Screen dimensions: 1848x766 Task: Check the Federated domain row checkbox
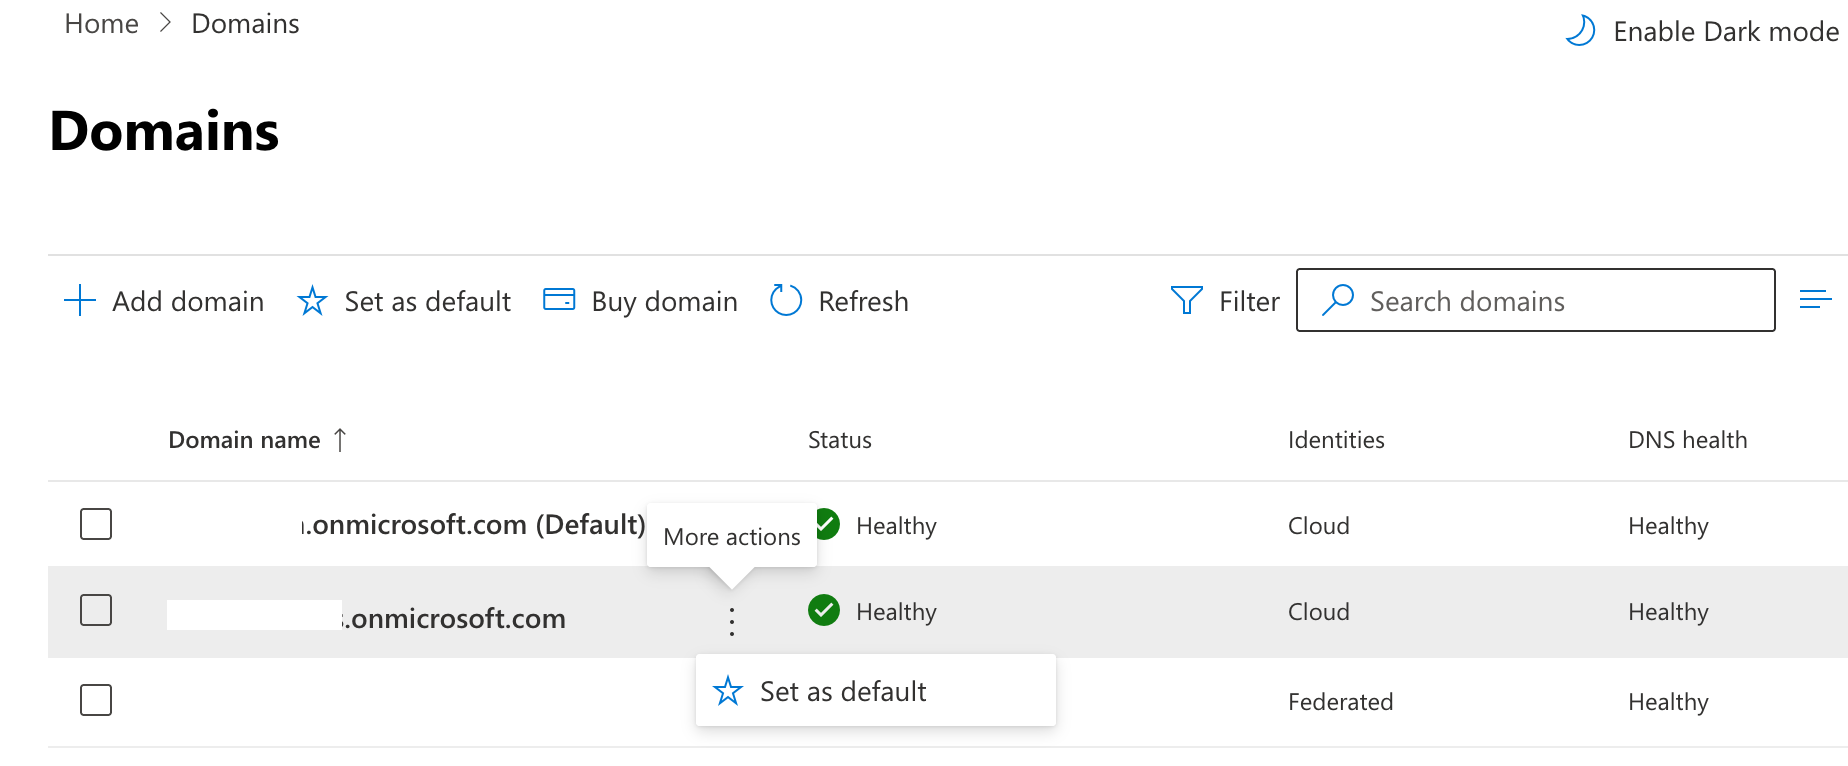pyautogui.click(x=96, y=700)
